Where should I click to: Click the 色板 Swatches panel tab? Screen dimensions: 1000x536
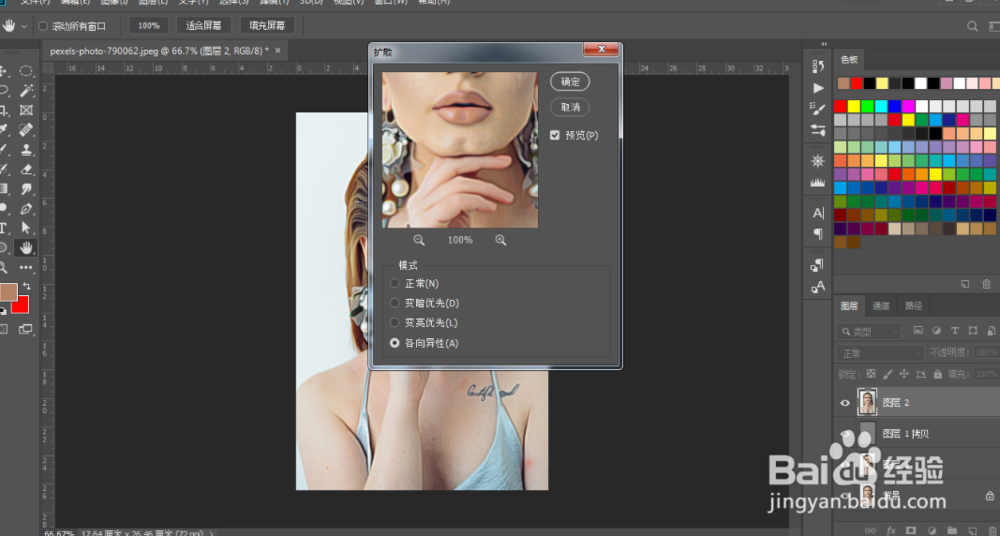[x=849, y=59]
